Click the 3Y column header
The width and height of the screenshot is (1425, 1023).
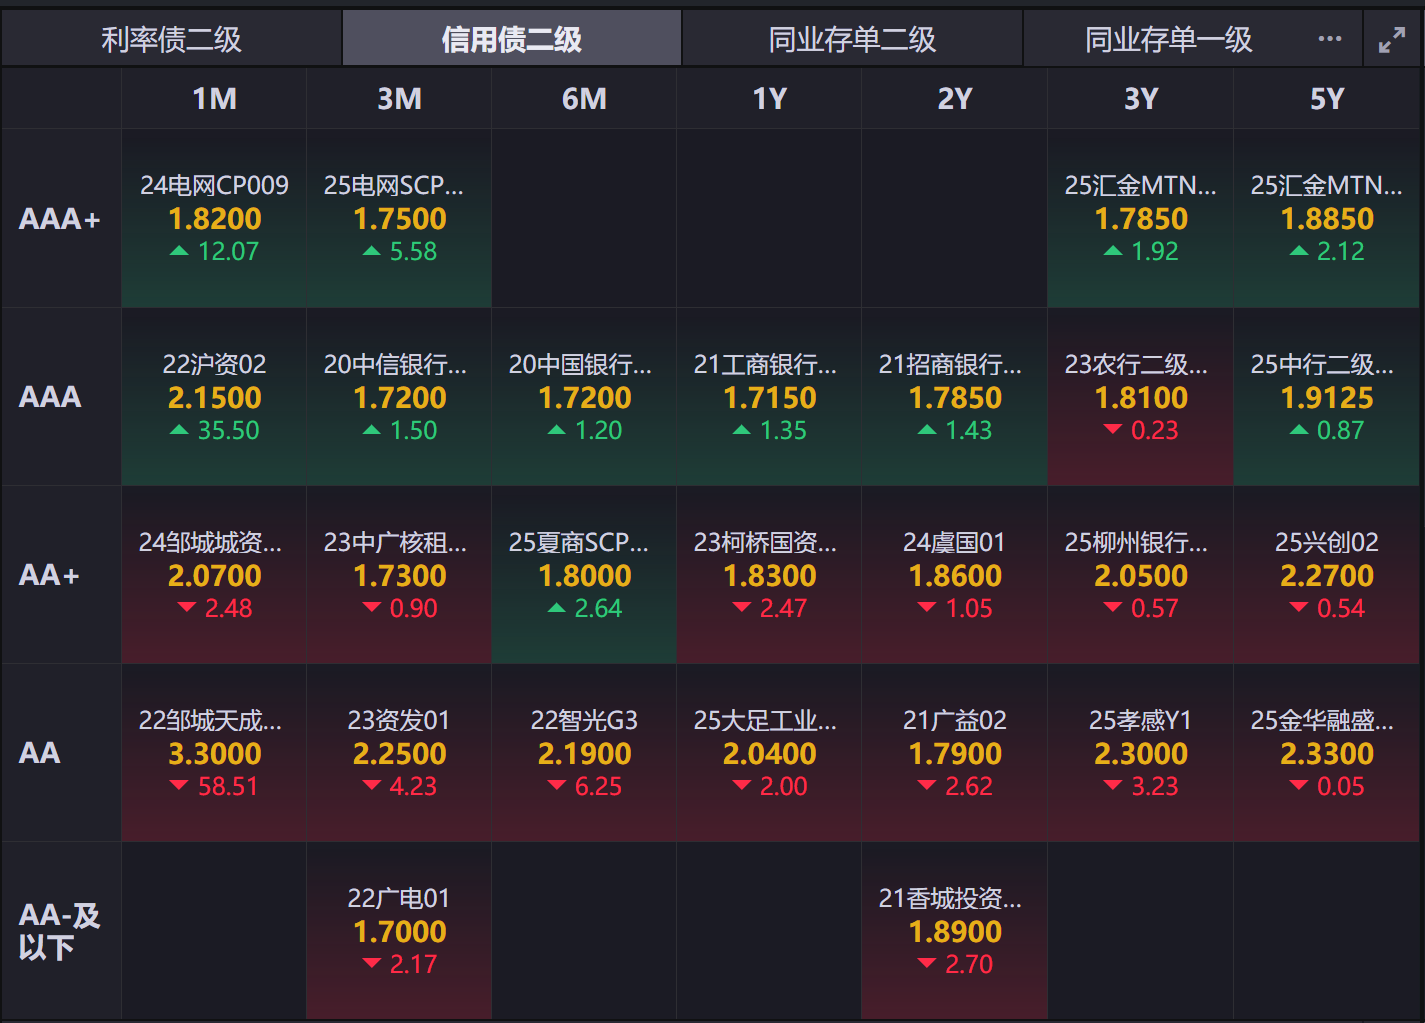(1141, 99)
